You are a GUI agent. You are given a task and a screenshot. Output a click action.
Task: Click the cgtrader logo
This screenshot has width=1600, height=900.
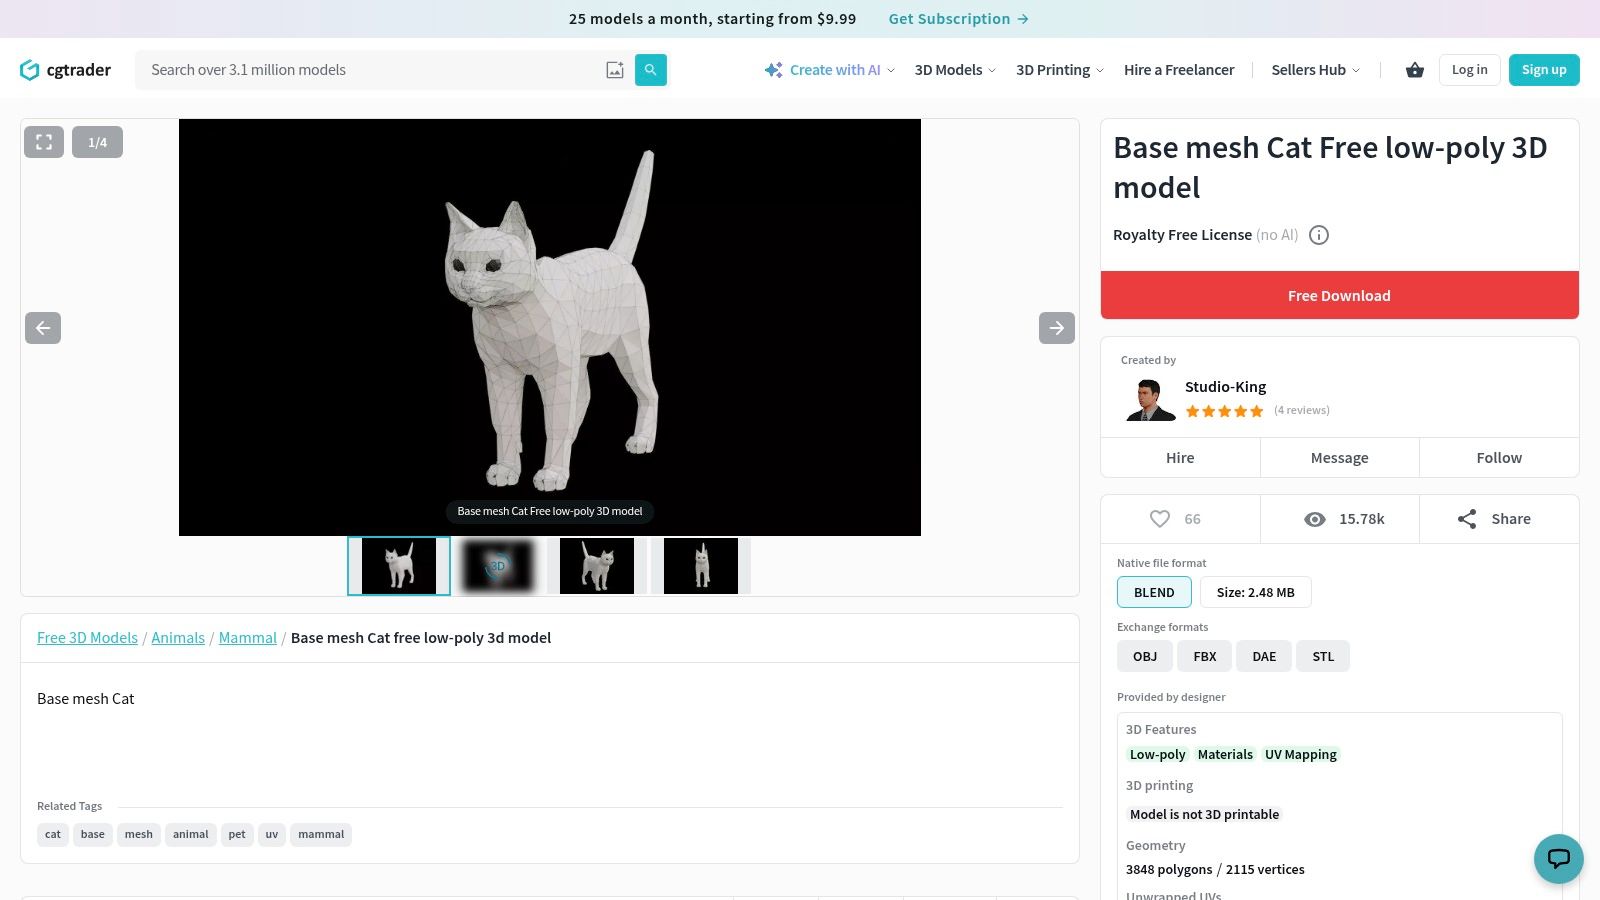[65, 70]
